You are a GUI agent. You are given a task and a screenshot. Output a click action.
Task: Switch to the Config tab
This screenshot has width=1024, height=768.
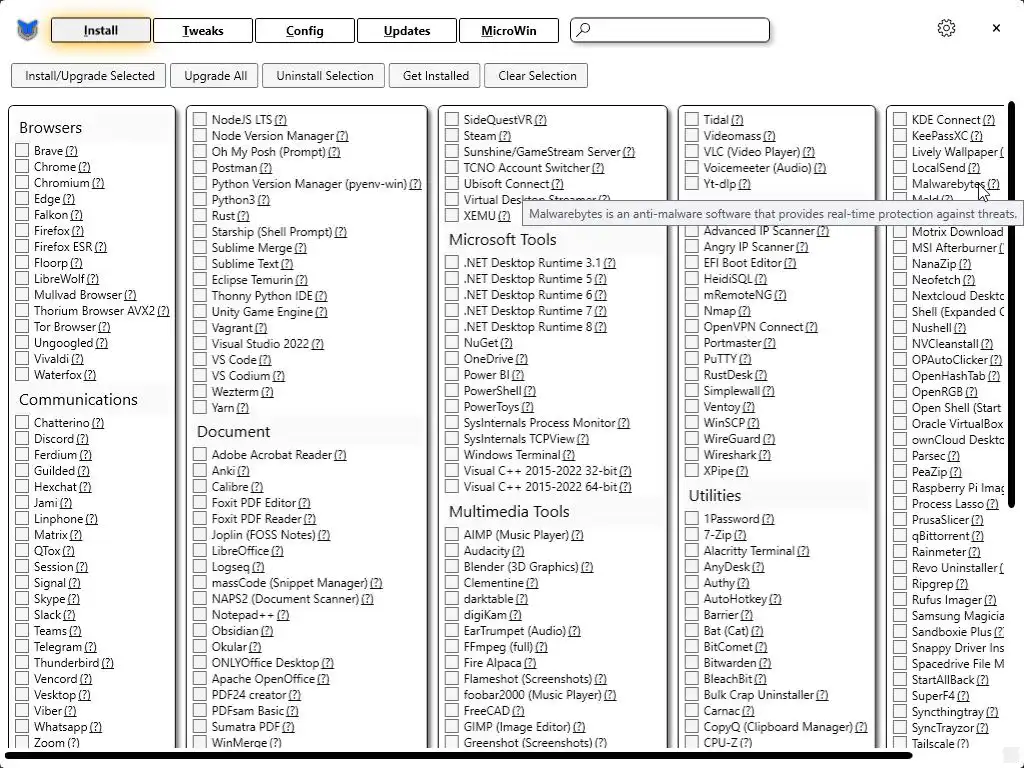[x=304, y=31]
